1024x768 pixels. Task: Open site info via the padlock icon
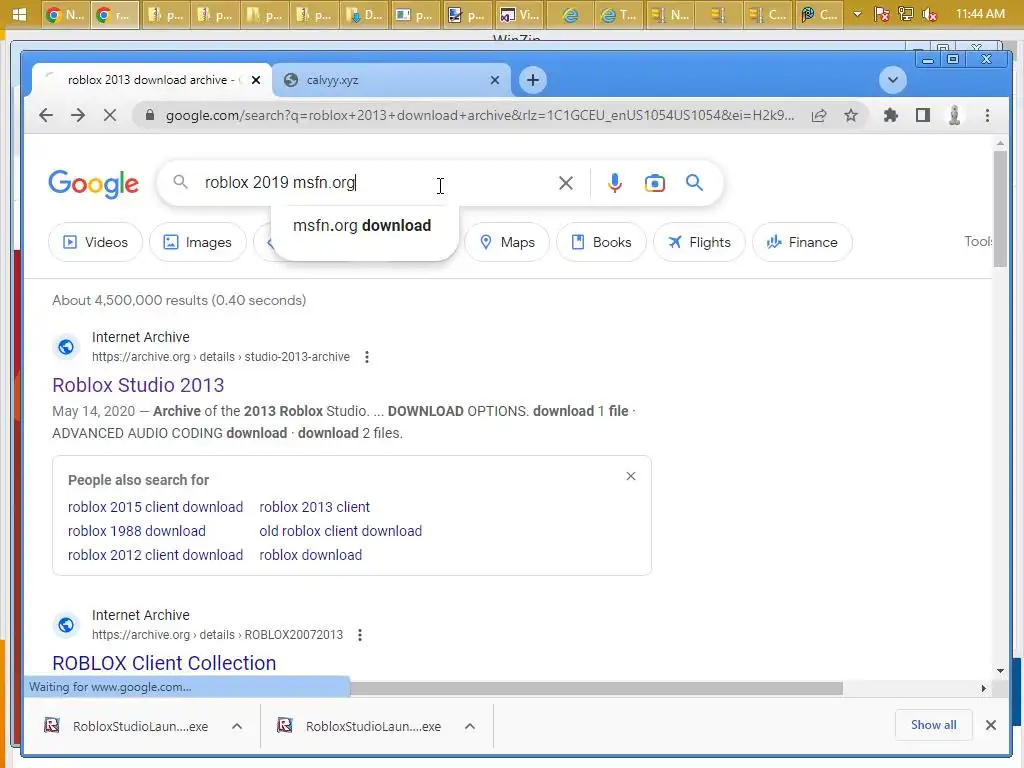point(150,116)
